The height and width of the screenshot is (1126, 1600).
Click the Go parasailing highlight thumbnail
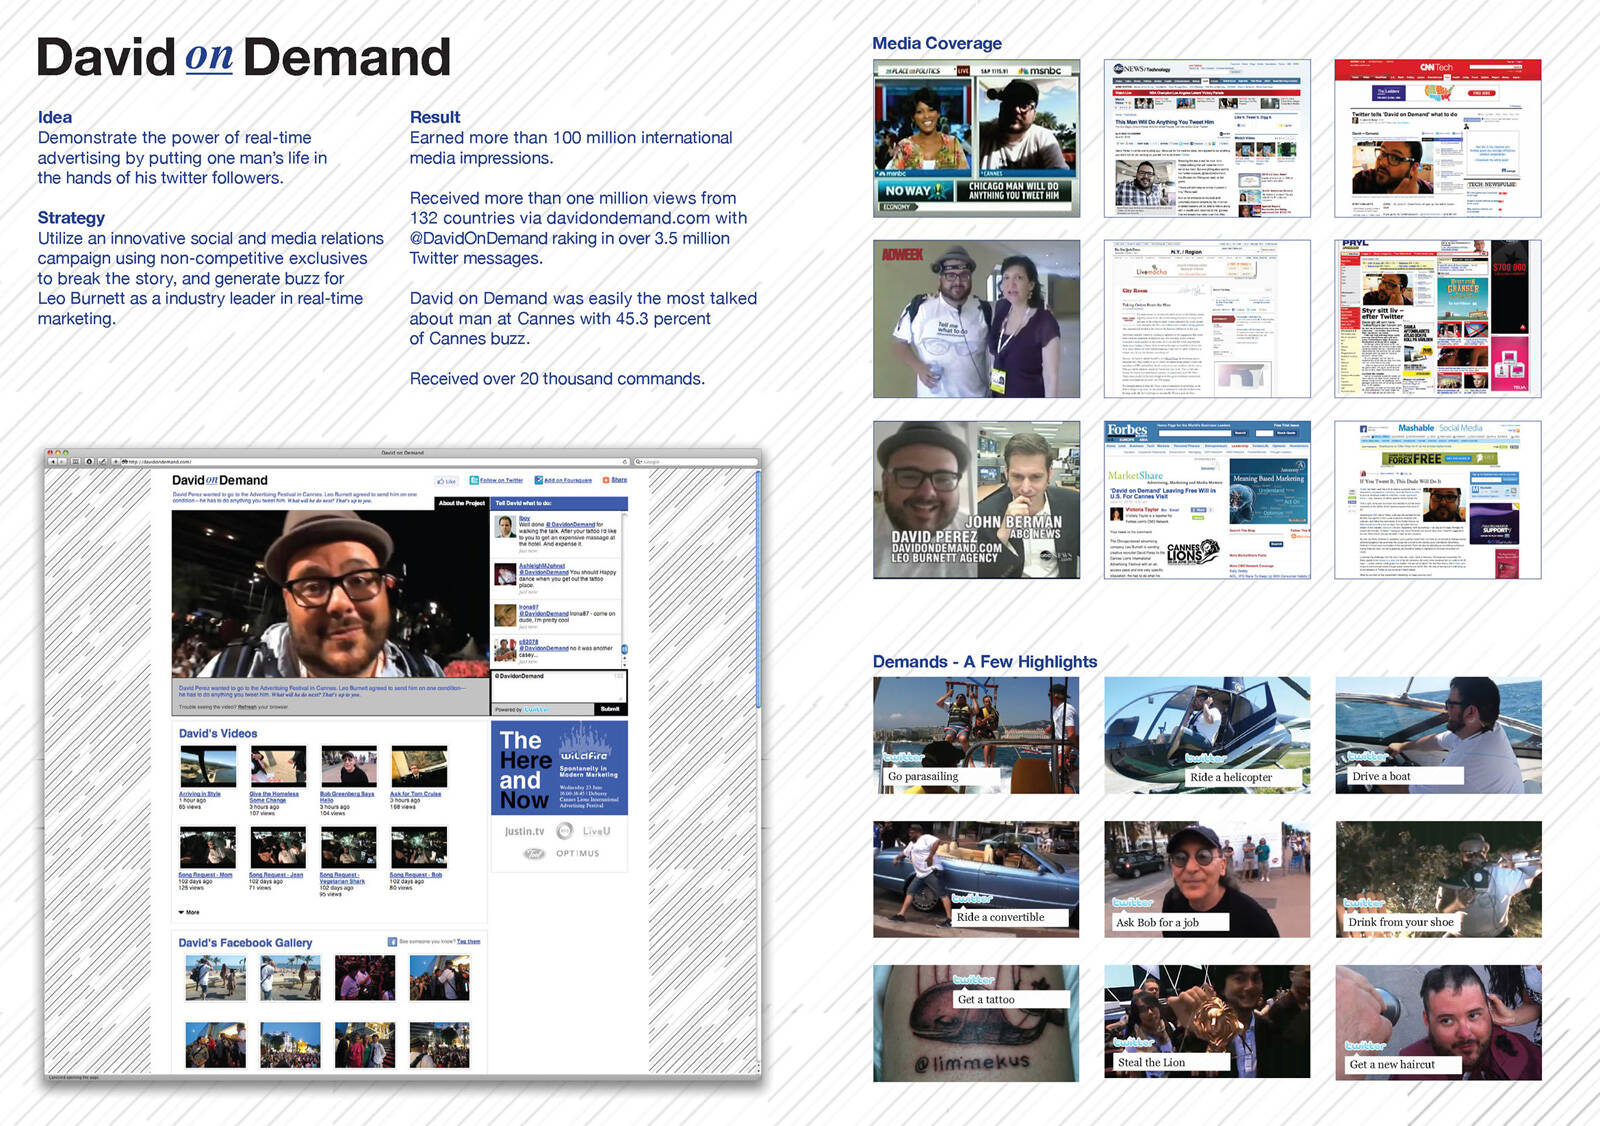976,735
